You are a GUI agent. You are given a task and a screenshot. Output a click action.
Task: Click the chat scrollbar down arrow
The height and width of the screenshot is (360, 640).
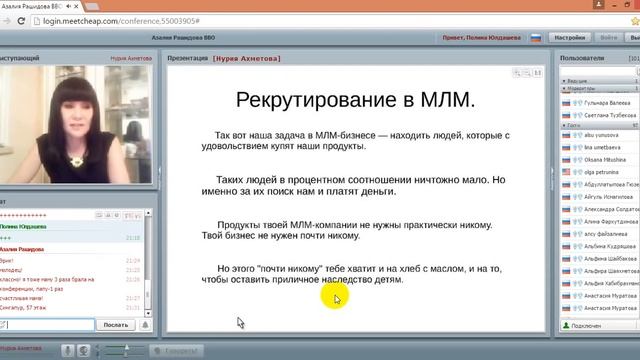148,313
